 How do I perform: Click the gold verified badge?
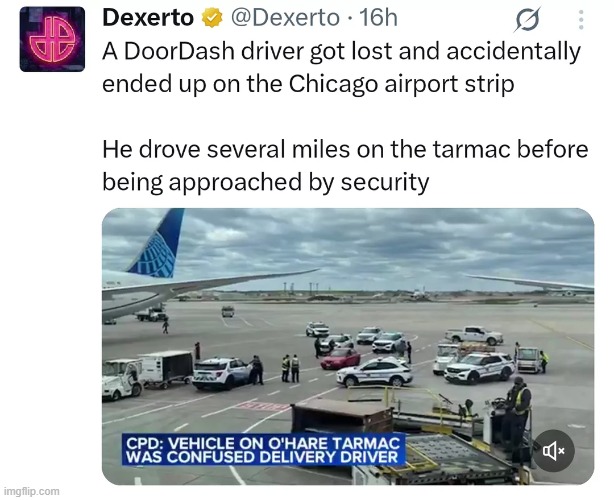[x=212, y=18]
